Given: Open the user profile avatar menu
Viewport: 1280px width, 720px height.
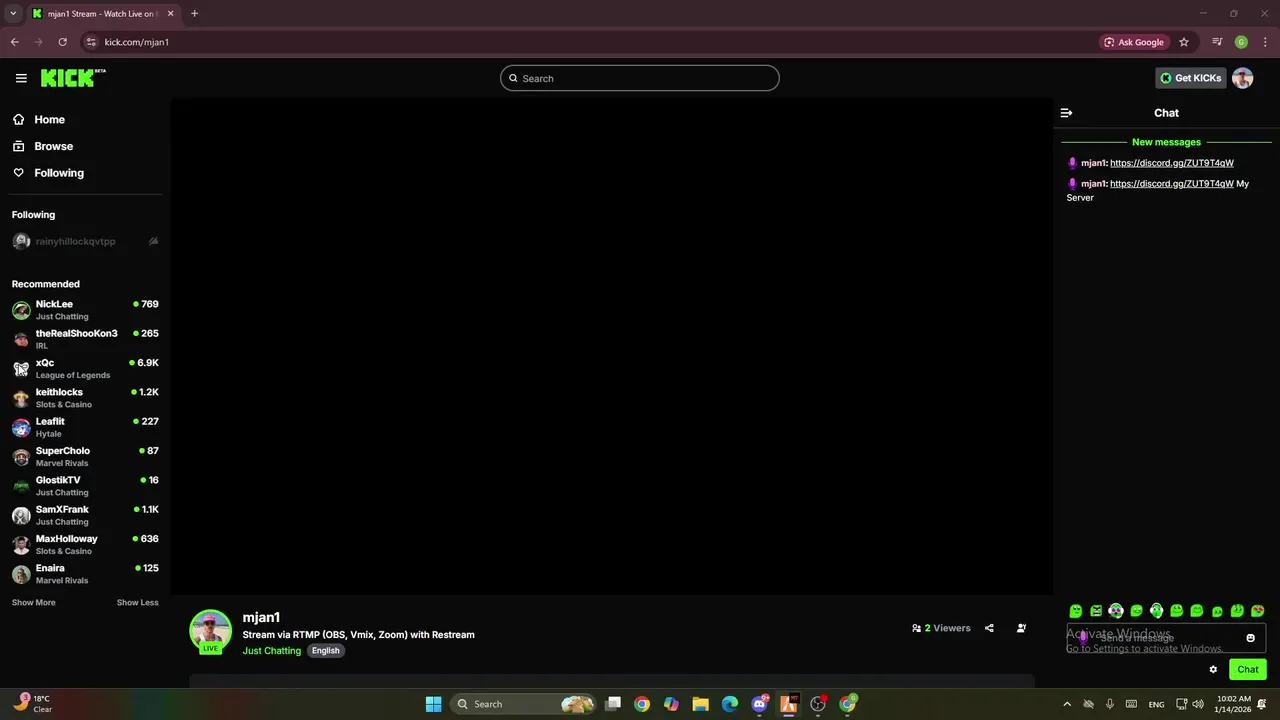Looking at the screenshot, I should click(1243, 78).
